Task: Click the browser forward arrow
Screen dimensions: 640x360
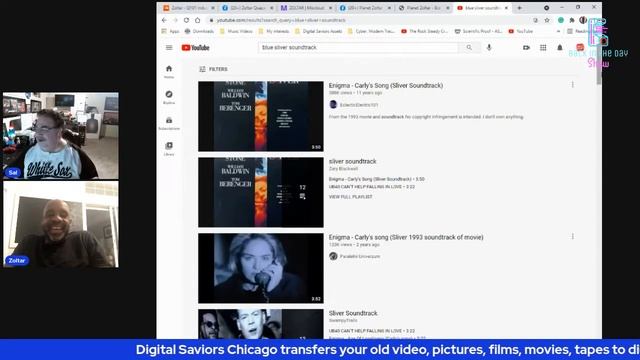Action: coord(176,20)
